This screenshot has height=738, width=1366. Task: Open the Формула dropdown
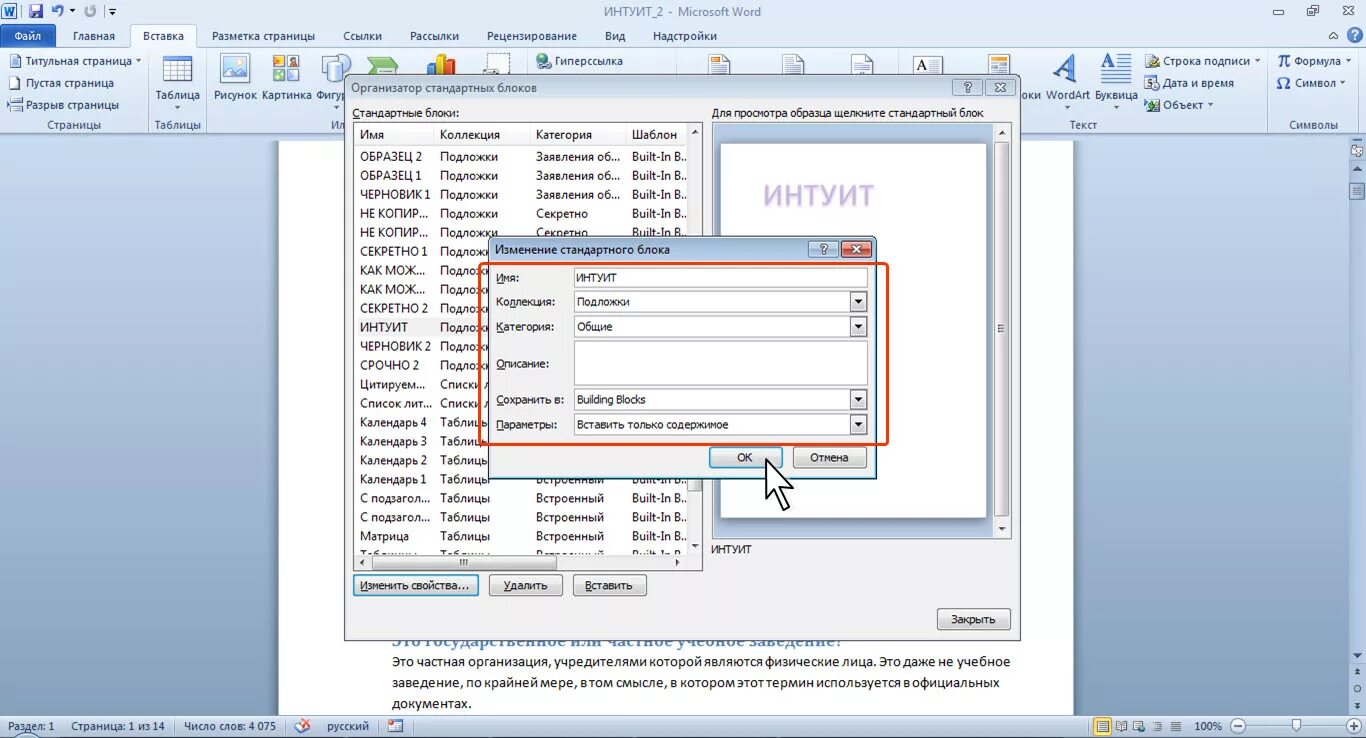(1315, 61)
